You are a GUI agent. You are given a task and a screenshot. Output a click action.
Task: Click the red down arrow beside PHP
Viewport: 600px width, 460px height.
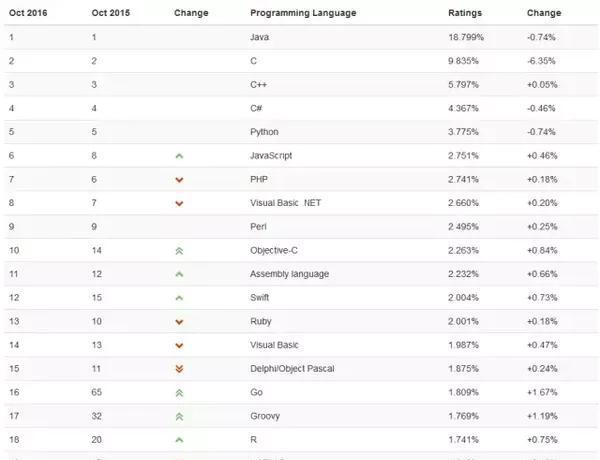(179, 180)
